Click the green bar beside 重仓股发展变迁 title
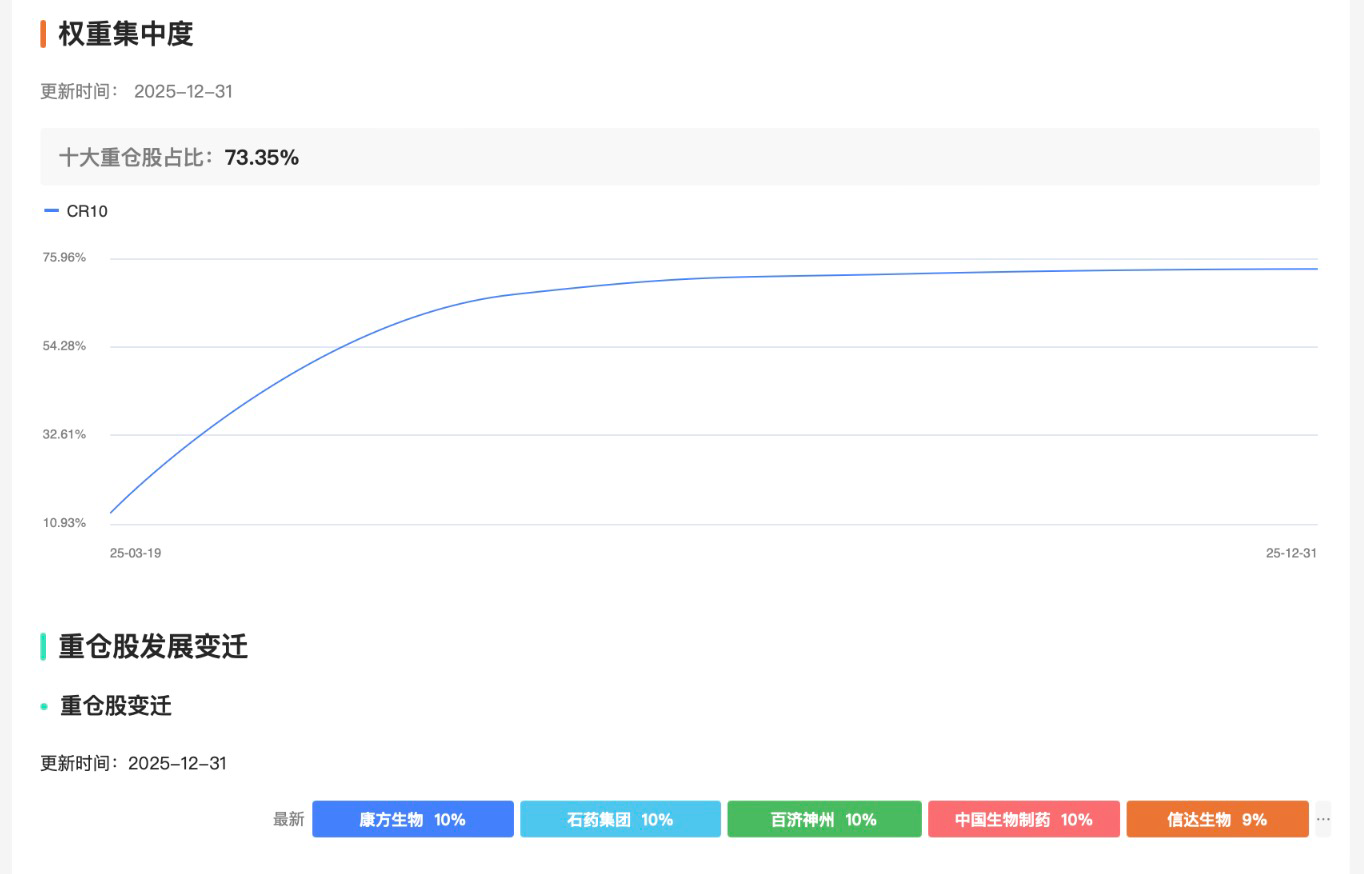Screen dimensions: 1364x874 [43, 646]
